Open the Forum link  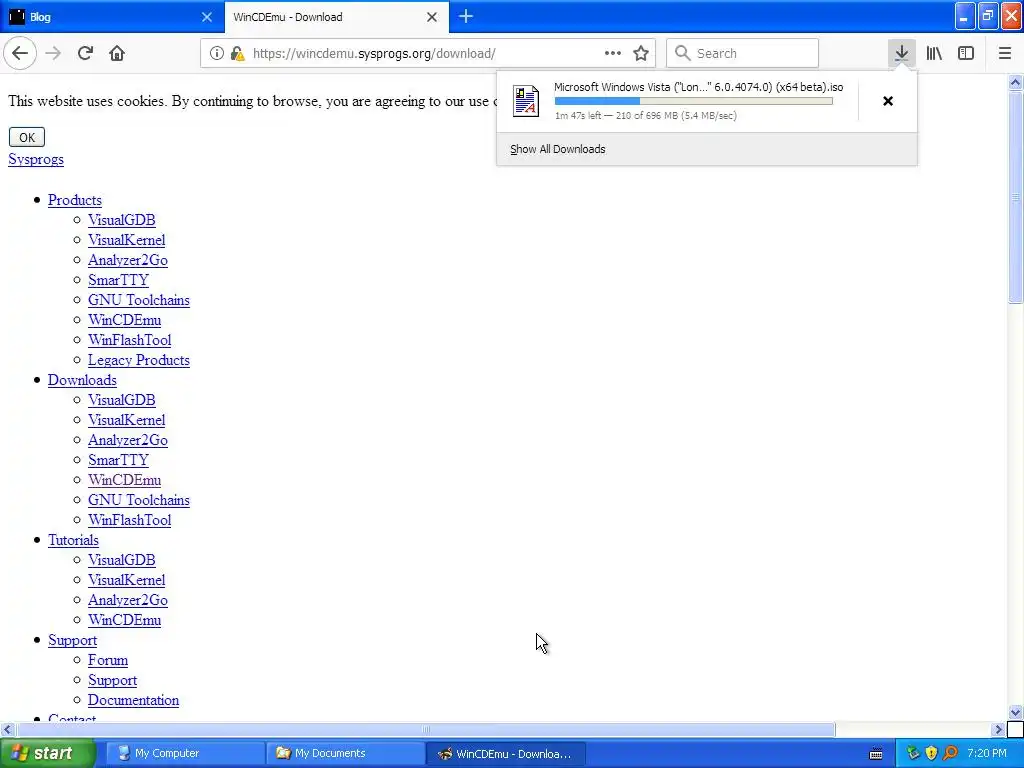[108, 660]
